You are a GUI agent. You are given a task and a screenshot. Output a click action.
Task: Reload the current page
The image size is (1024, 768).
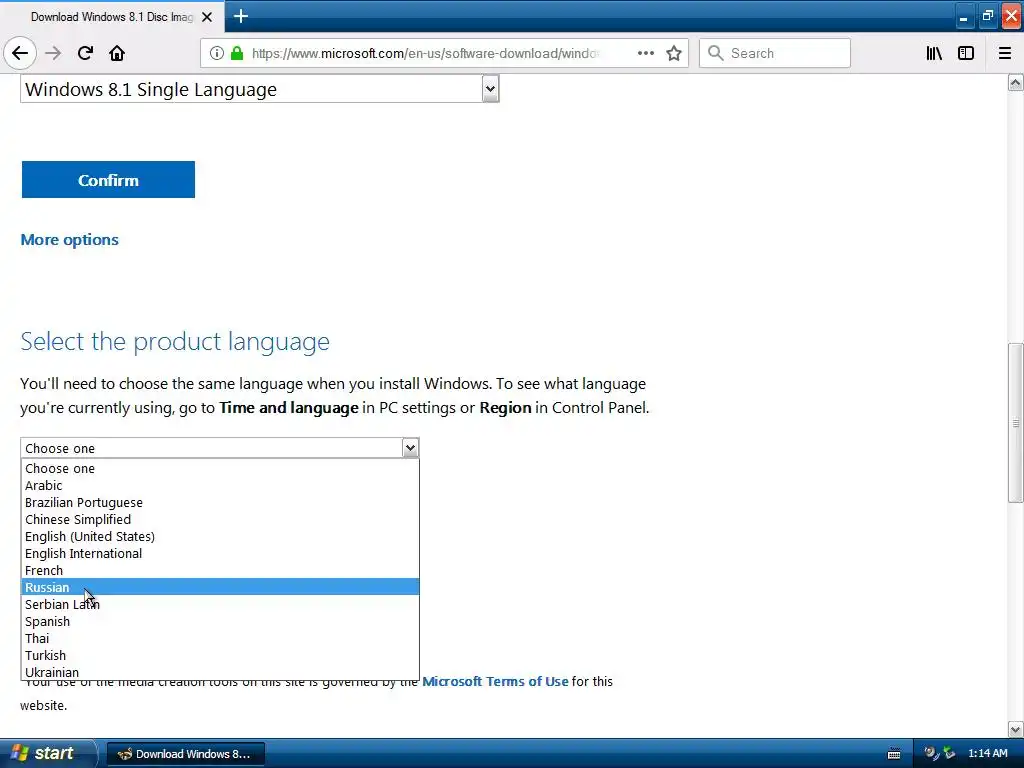click(85, 54)
